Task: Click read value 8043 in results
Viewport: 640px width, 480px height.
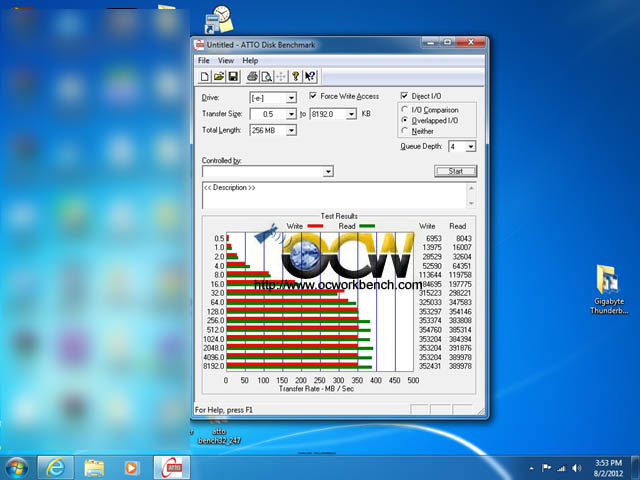Action: [464, 238]
